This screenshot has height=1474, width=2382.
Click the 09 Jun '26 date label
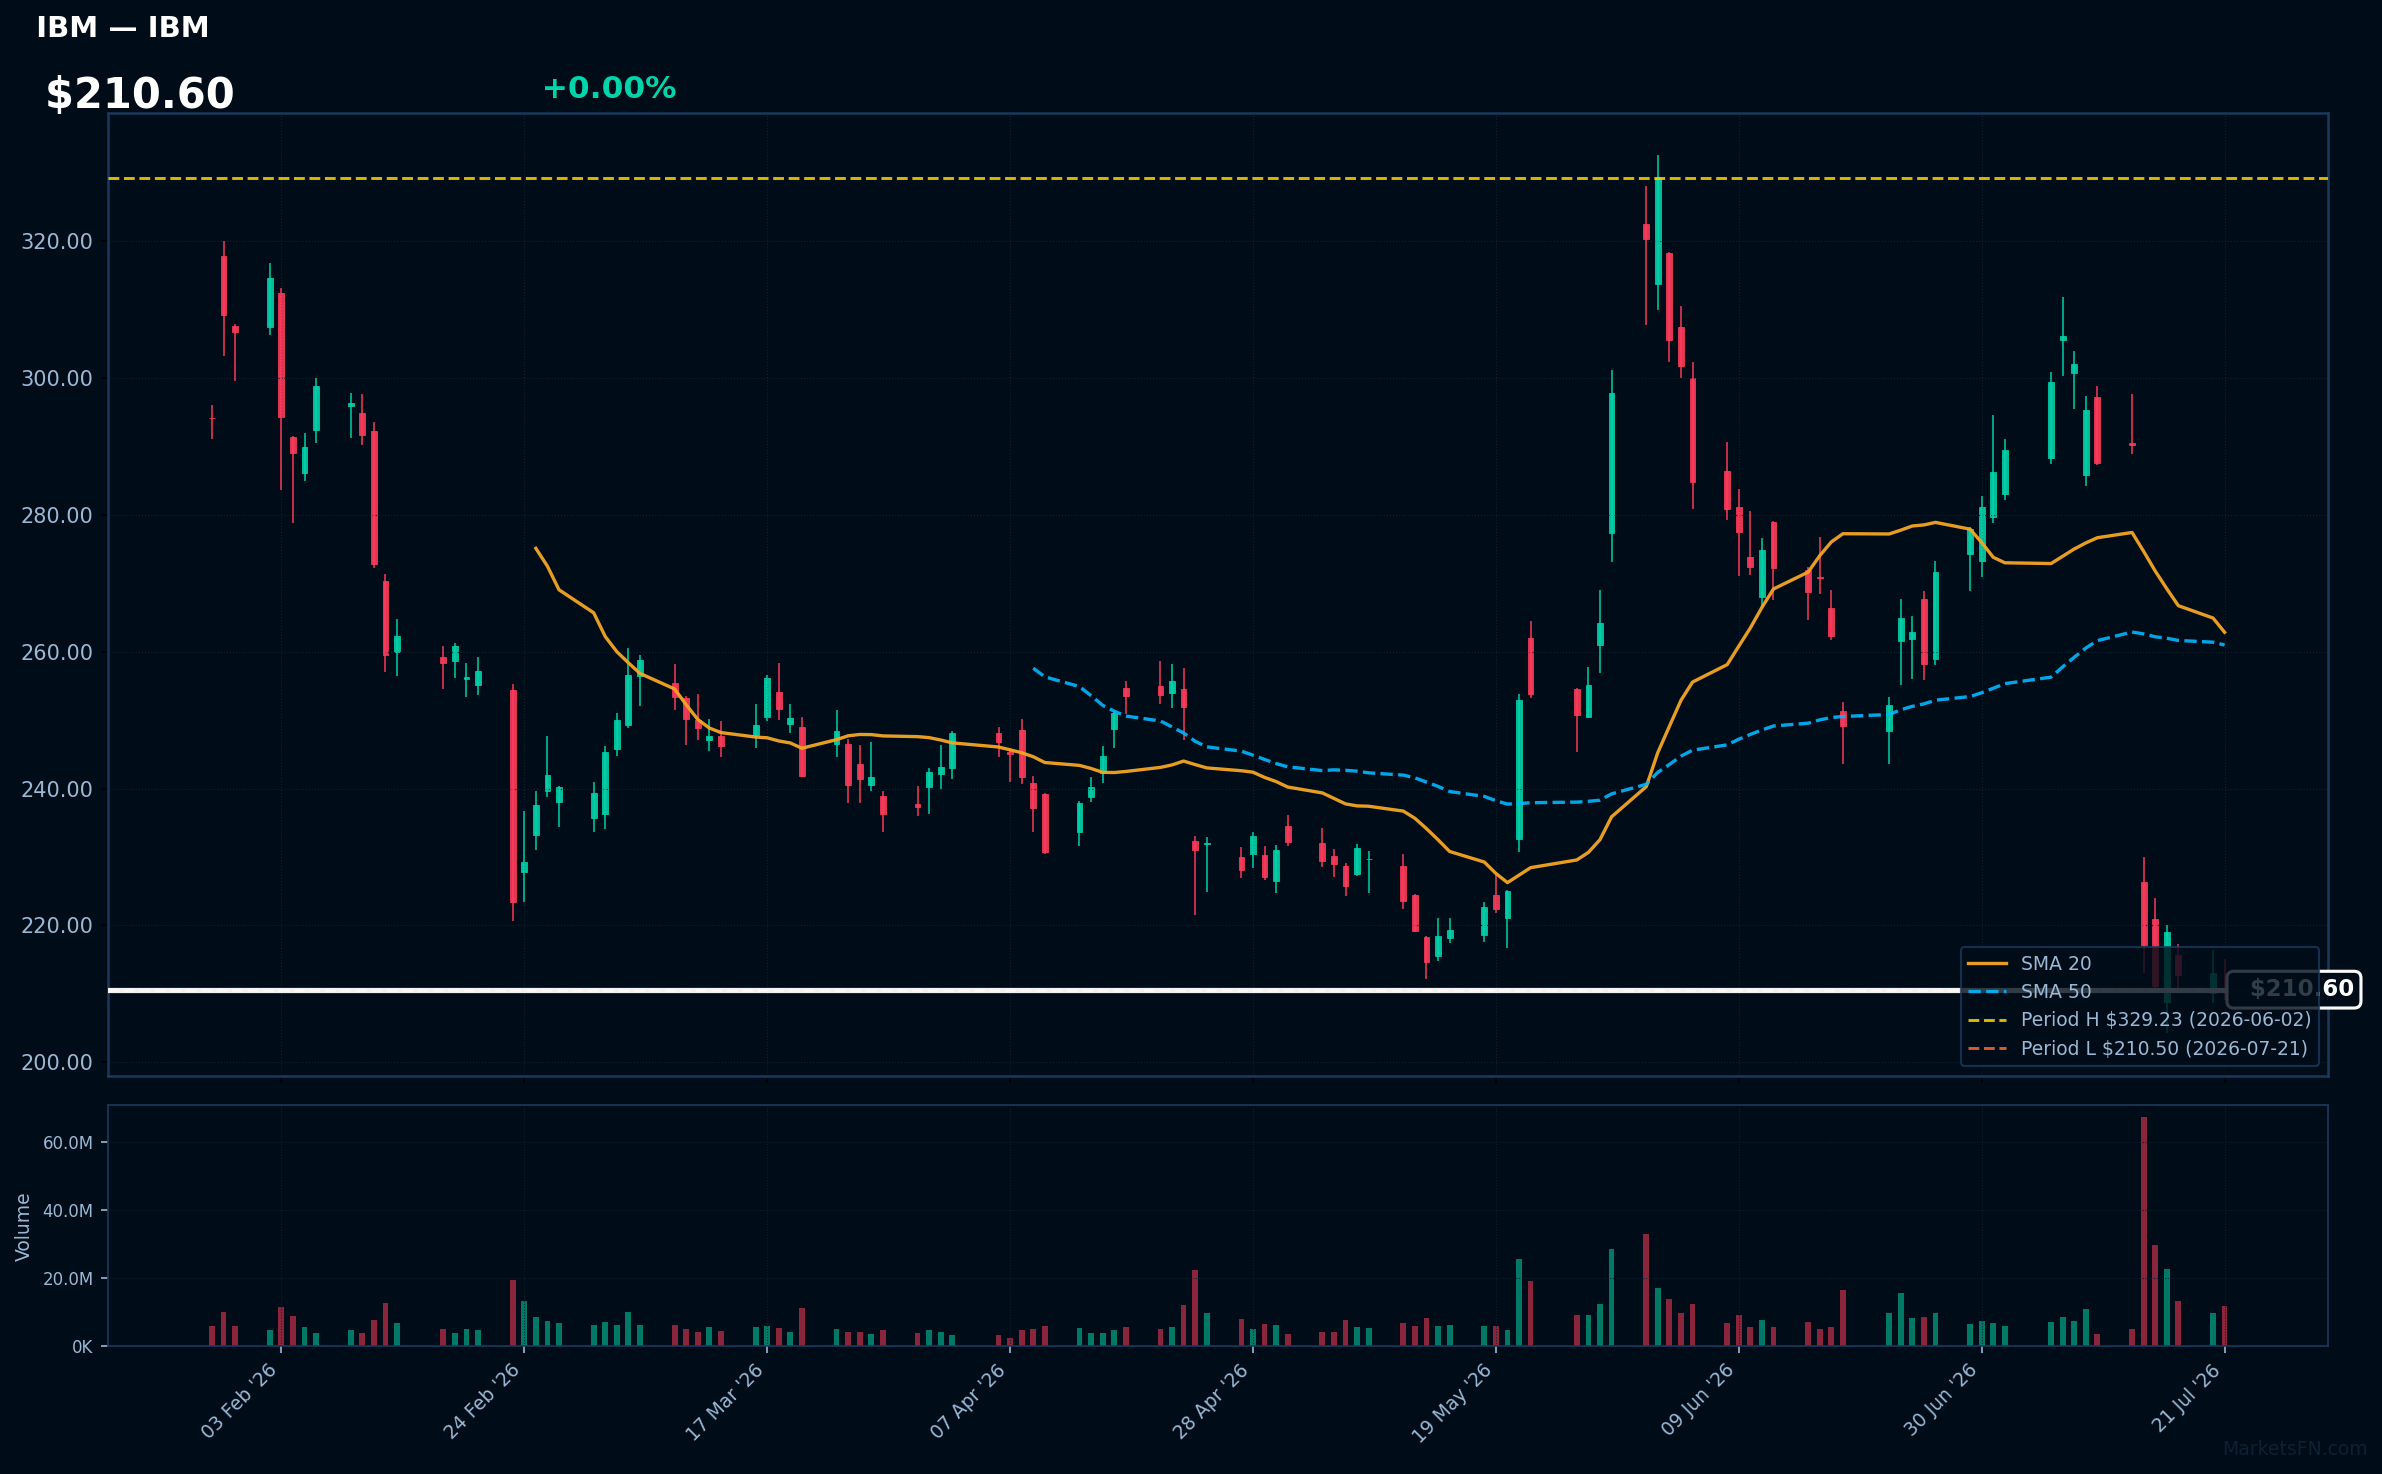pos(1698,1400)
